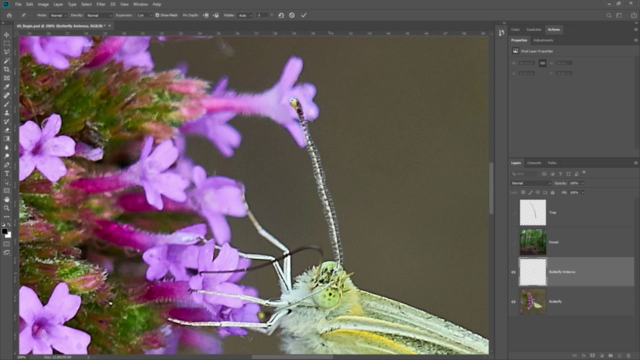This screenshot has height=360, width=640.
Task: Select the Magic Wand tool
Action: [x=7, y=61]
